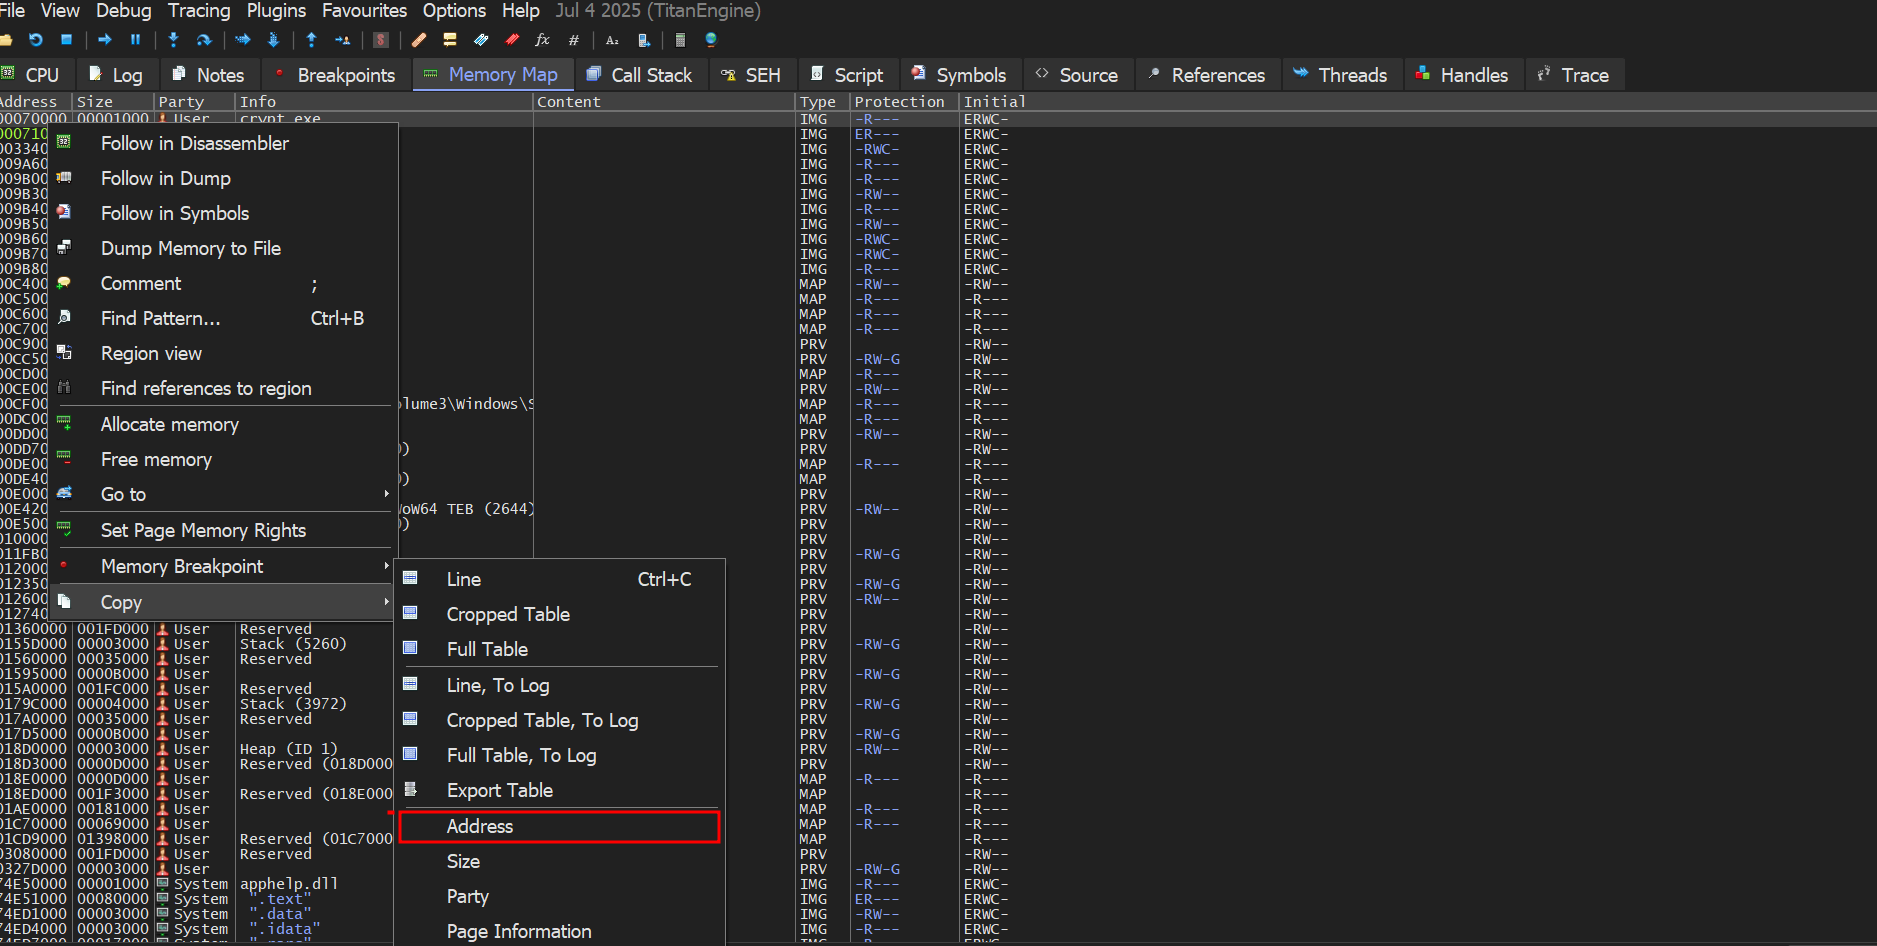Choose Export Table from the submenu

tap(499, 790)
